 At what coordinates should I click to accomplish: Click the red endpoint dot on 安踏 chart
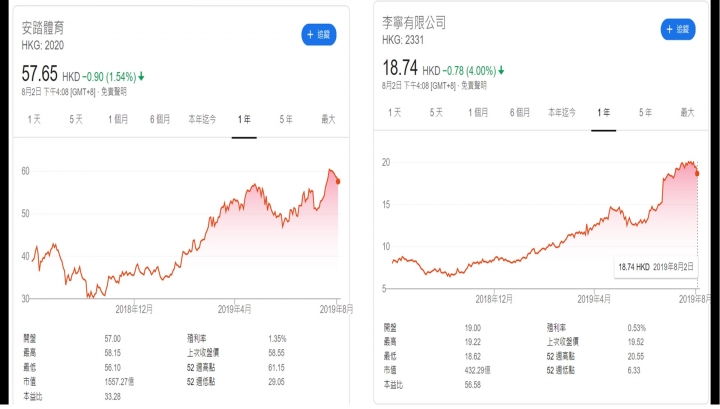[338, 182]
